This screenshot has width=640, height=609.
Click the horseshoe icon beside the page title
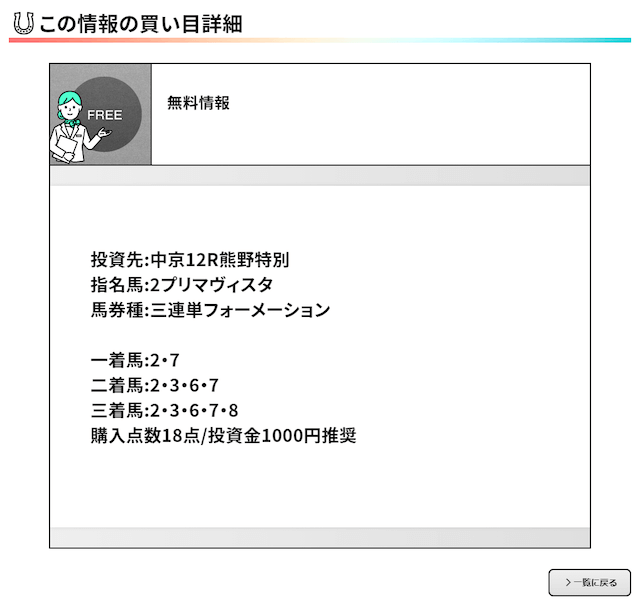click(23, 23)
